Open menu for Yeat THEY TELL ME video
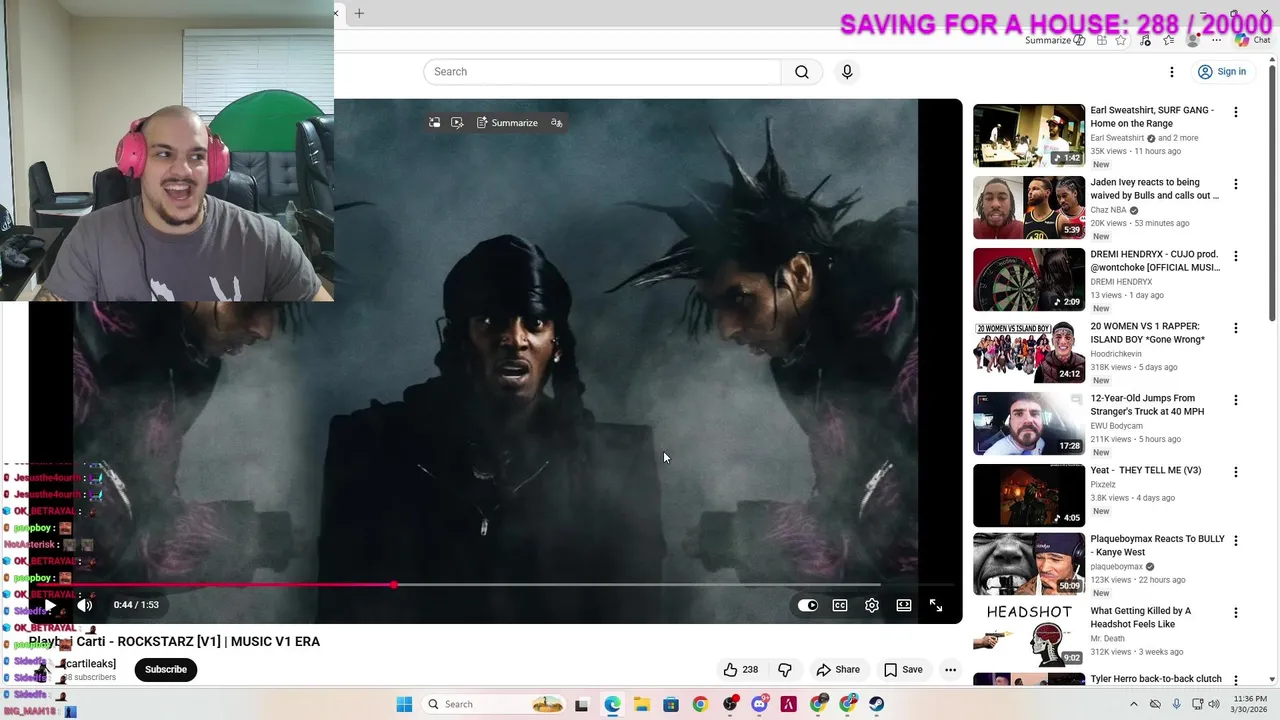Screen dimensions: 1280x720 coord(1236,472)
